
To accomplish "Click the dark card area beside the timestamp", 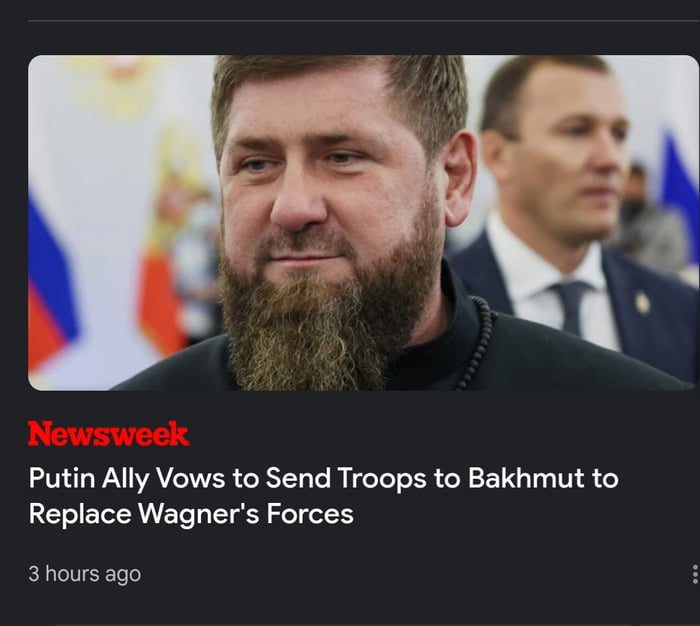I will pyautogui.click(x=415, y=574).
